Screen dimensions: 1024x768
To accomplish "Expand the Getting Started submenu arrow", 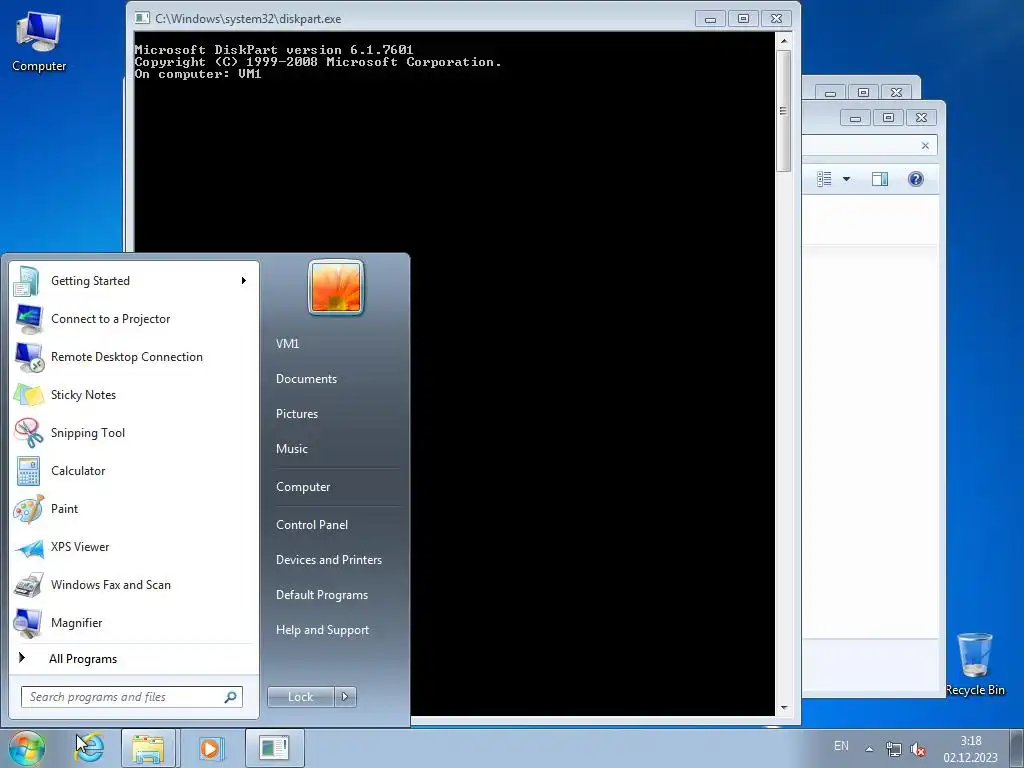I will tap(244, 281).
